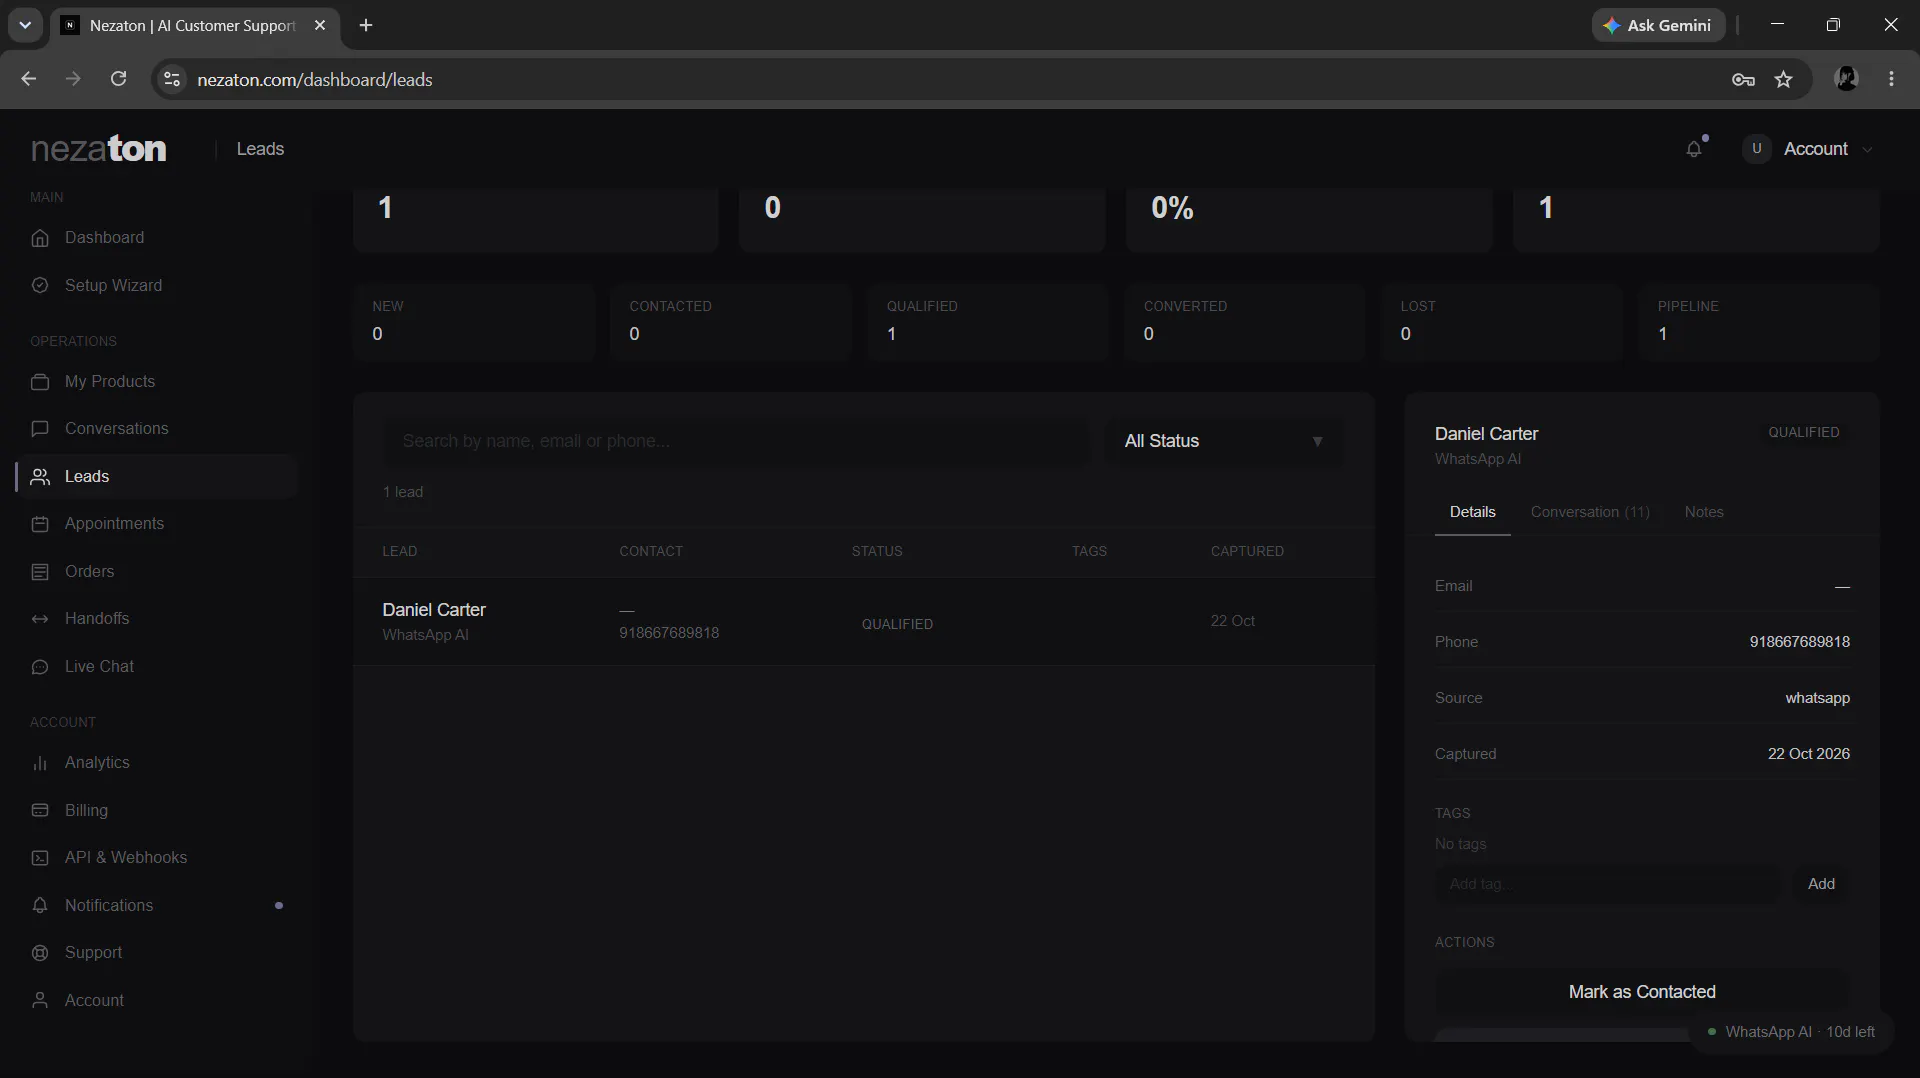Click the Handoffs arrows icon in sidebar
This screenshot has height=1078, width=1920.
pyautogui.click(x=40, y=619)
